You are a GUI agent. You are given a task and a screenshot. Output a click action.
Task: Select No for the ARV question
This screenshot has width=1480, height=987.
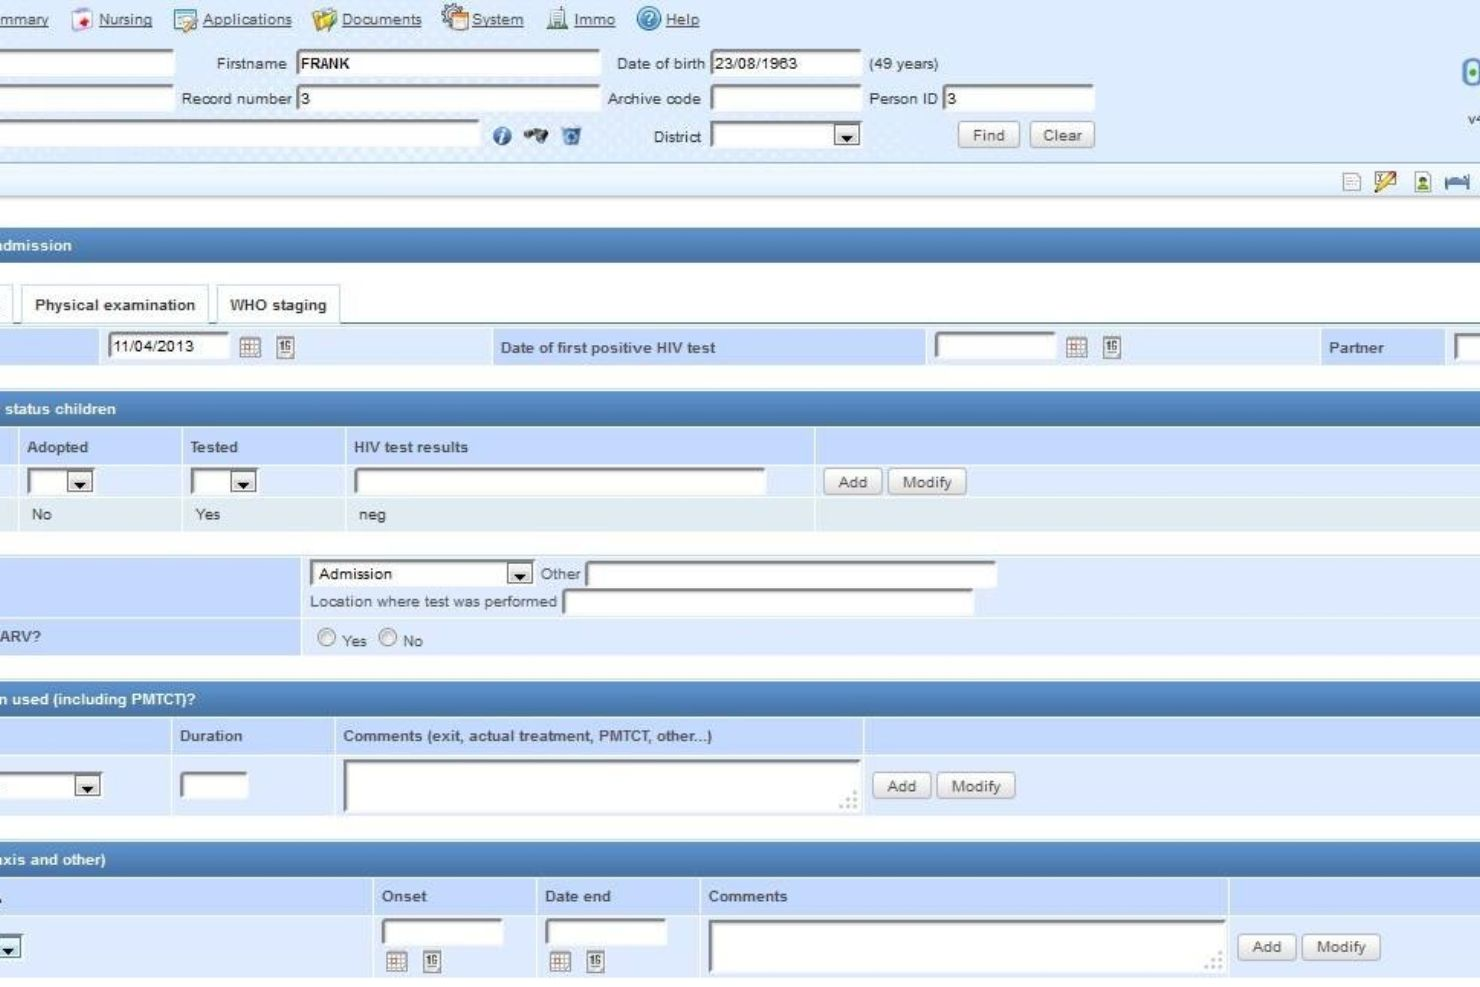coord(388,638)
